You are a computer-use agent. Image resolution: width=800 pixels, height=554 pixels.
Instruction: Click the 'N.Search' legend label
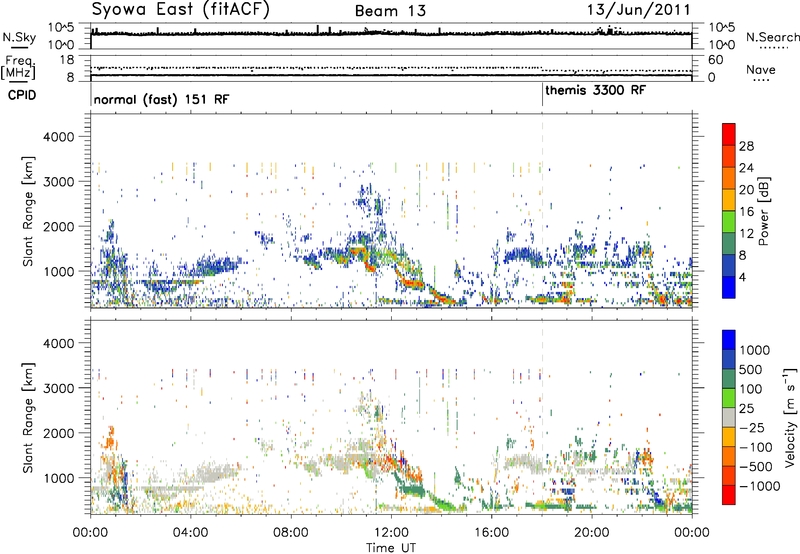772,37
